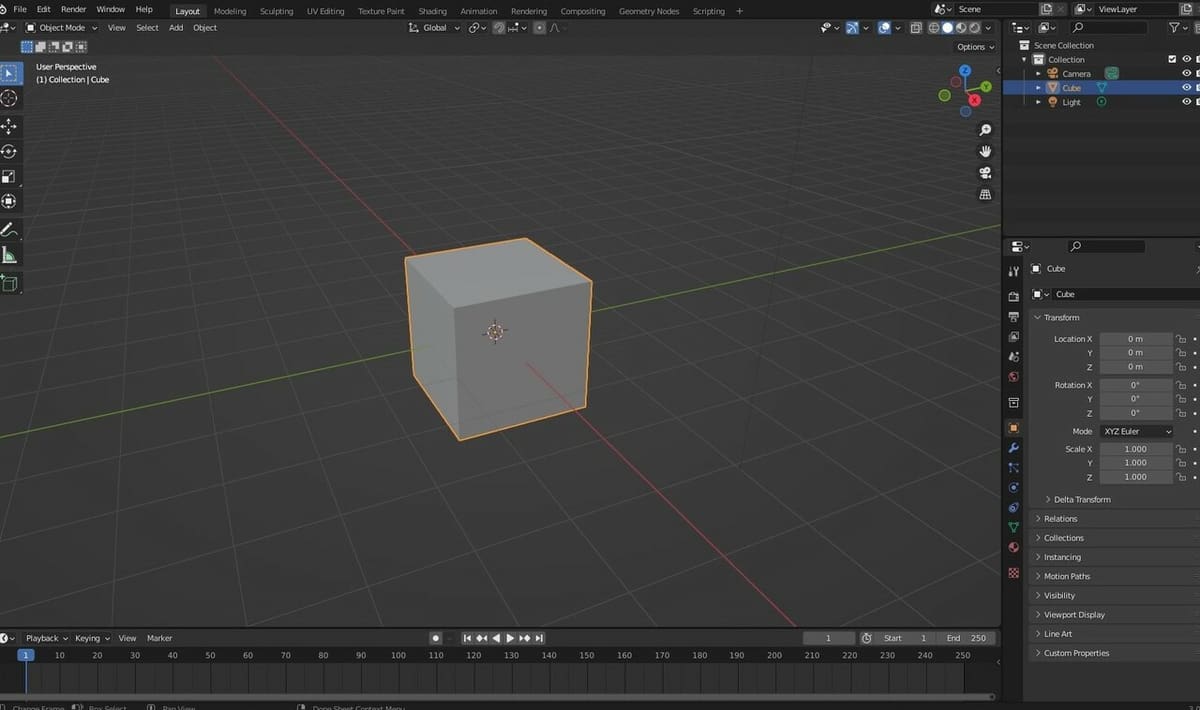Screen dimensions: 1200x710
Task: Toggle the timeline auto keying record button
Action: tap(435, 638)
